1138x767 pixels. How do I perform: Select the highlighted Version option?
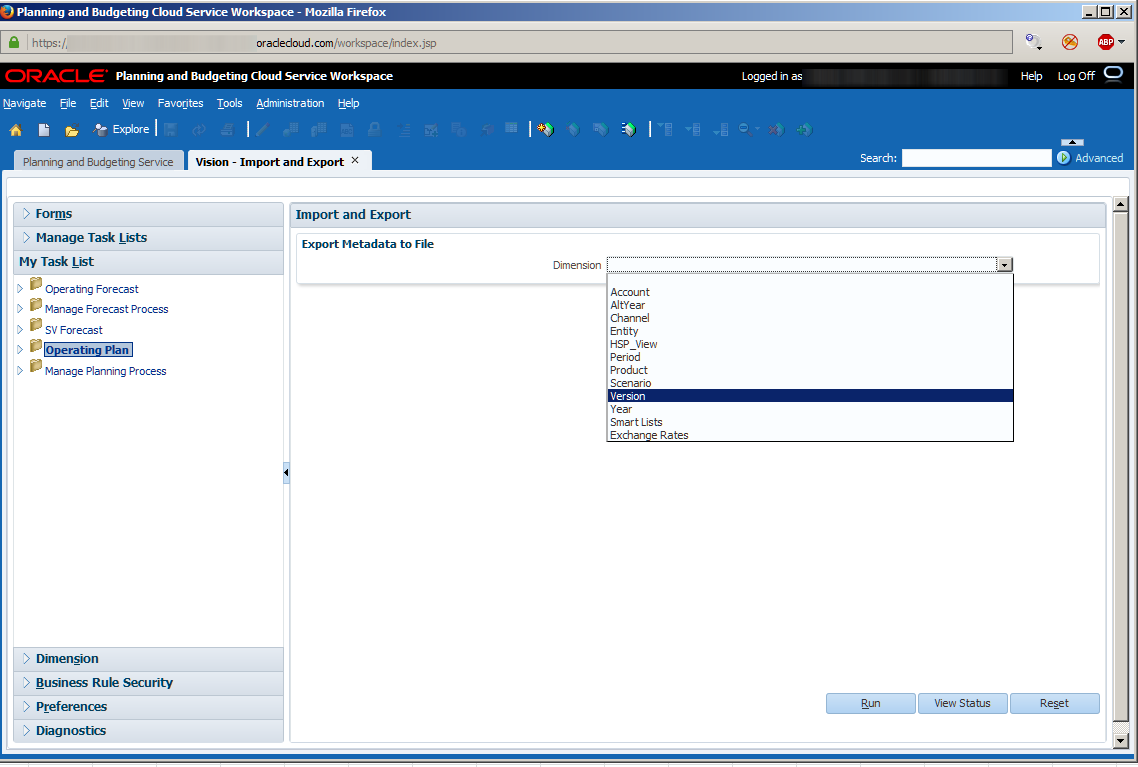tap(810, 396)
